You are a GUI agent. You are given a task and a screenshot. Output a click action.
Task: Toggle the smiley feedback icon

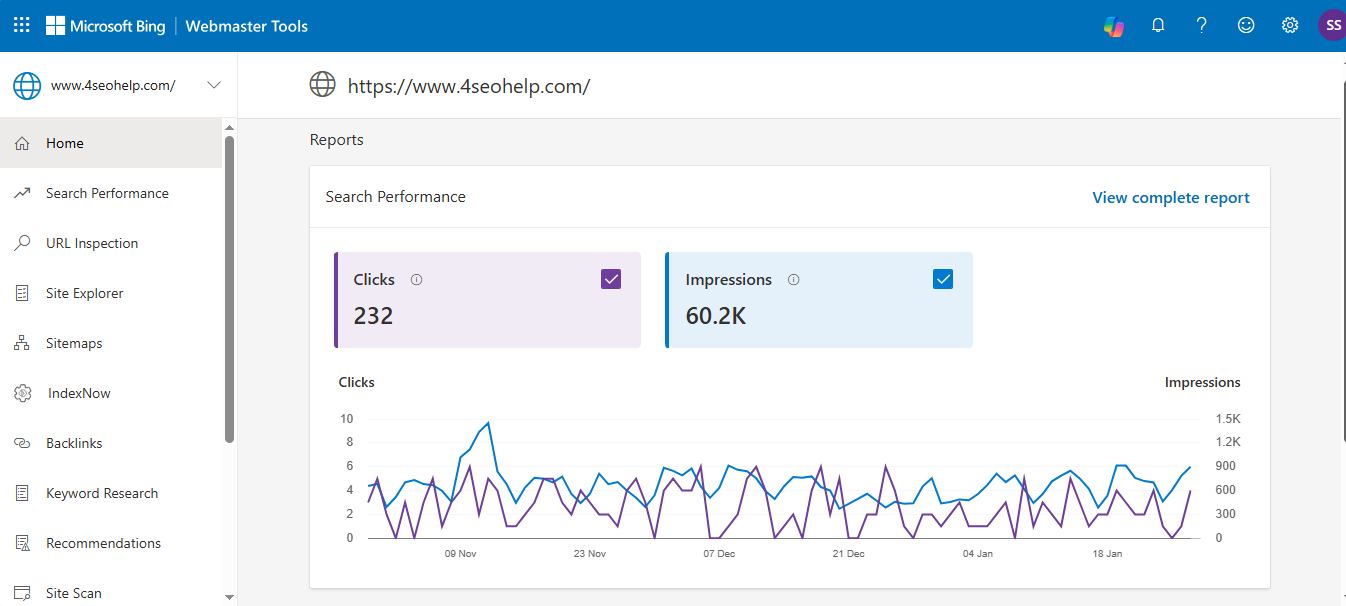click(1245, 24)
